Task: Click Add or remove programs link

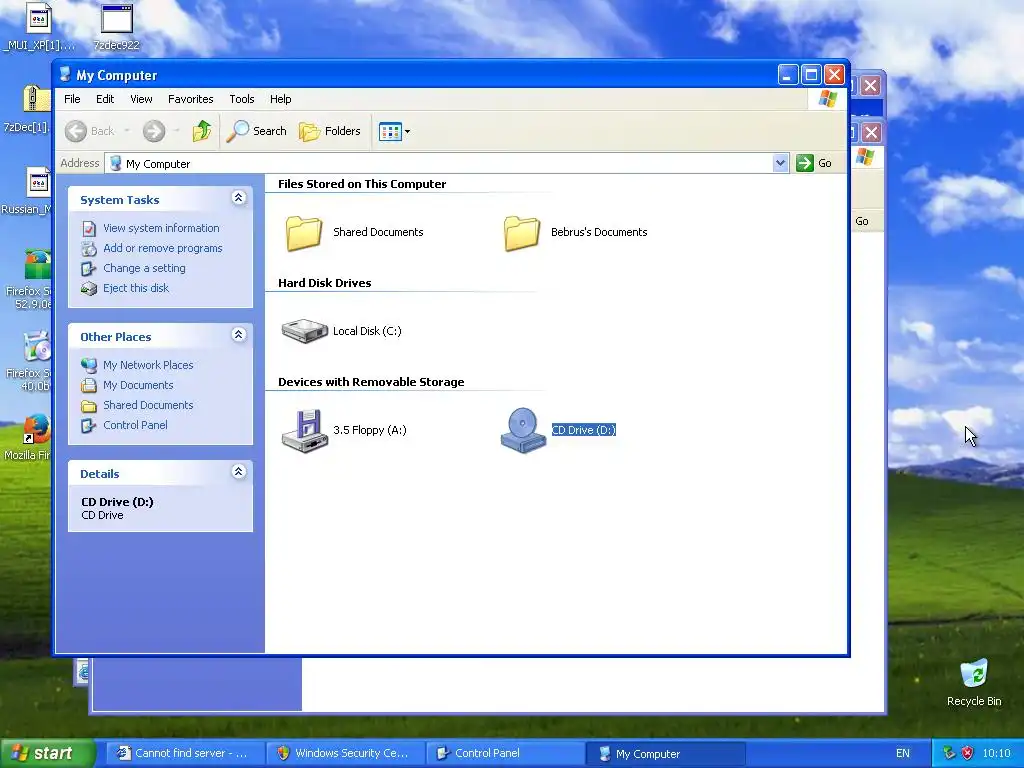Action: (x=163, y=248)
